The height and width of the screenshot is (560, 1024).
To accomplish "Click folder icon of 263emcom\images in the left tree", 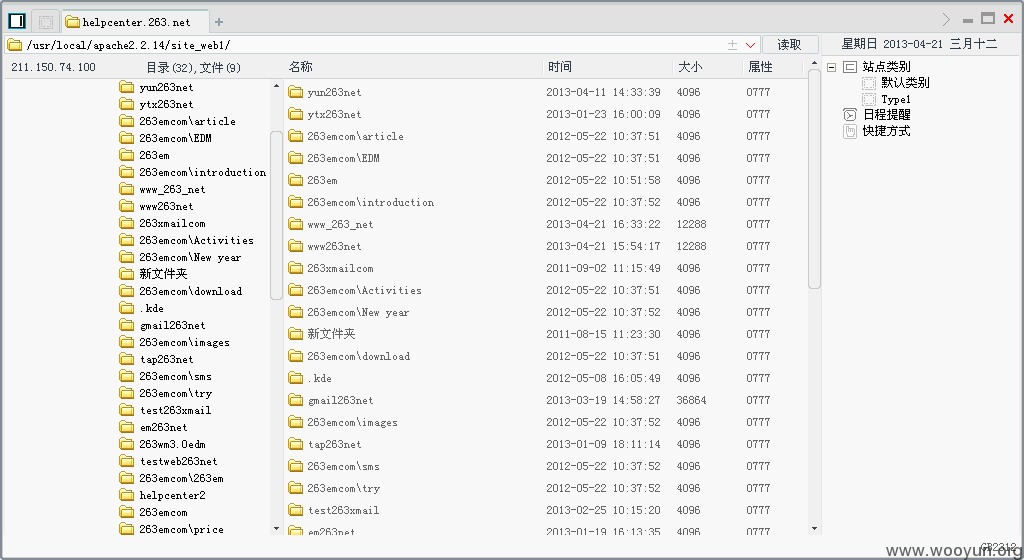I will tap(127, 342).
